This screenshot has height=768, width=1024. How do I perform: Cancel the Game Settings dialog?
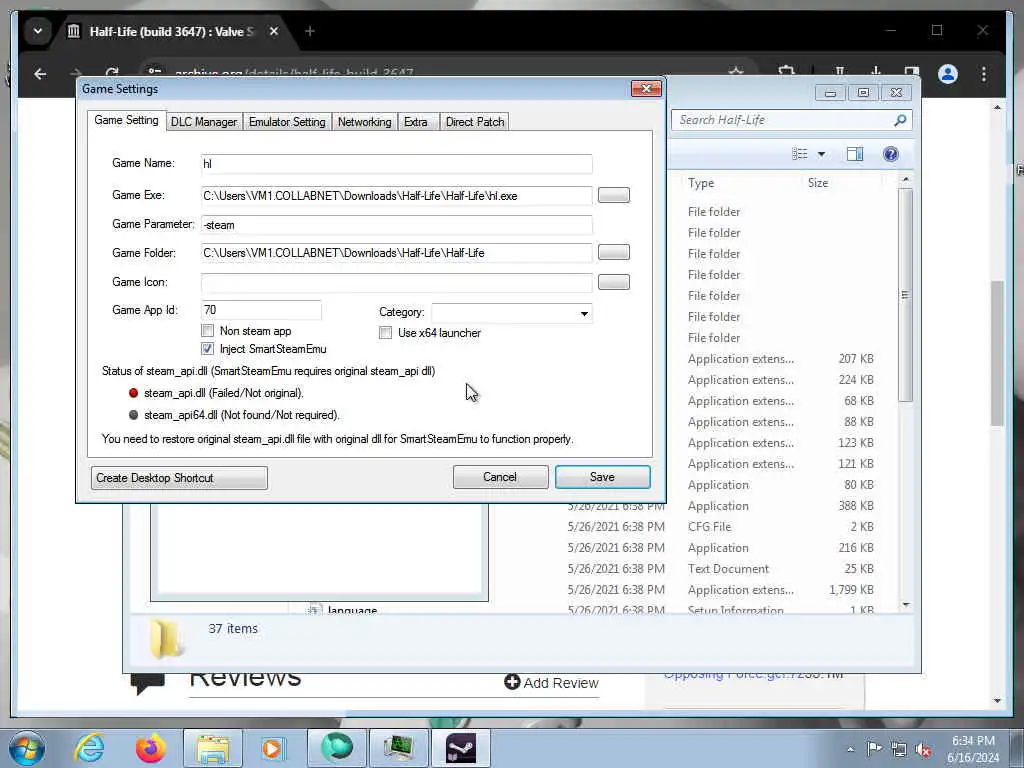coord(500,477)
